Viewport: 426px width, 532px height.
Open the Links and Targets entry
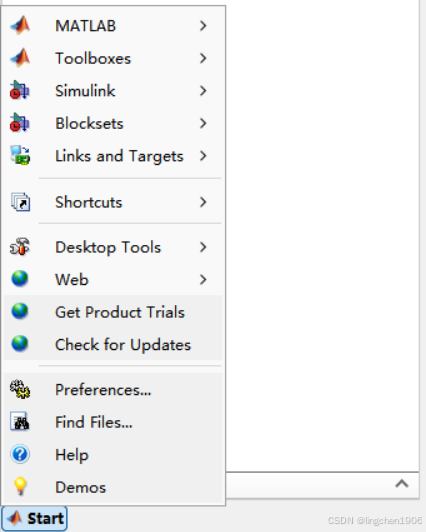click(113, 156)
